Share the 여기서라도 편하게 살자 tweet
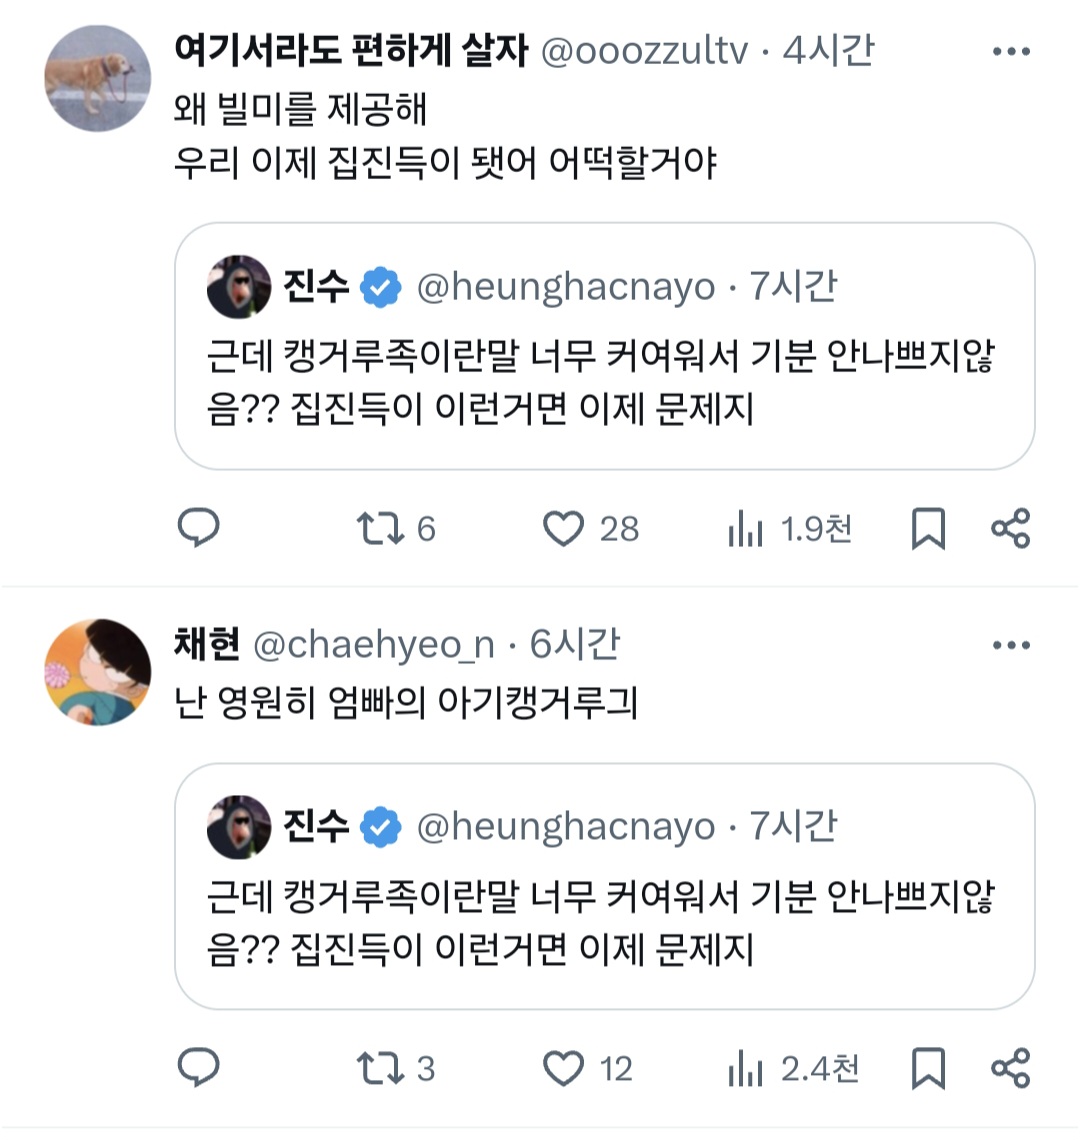Screen dimensions: 1080x1140 [1010, 528]
